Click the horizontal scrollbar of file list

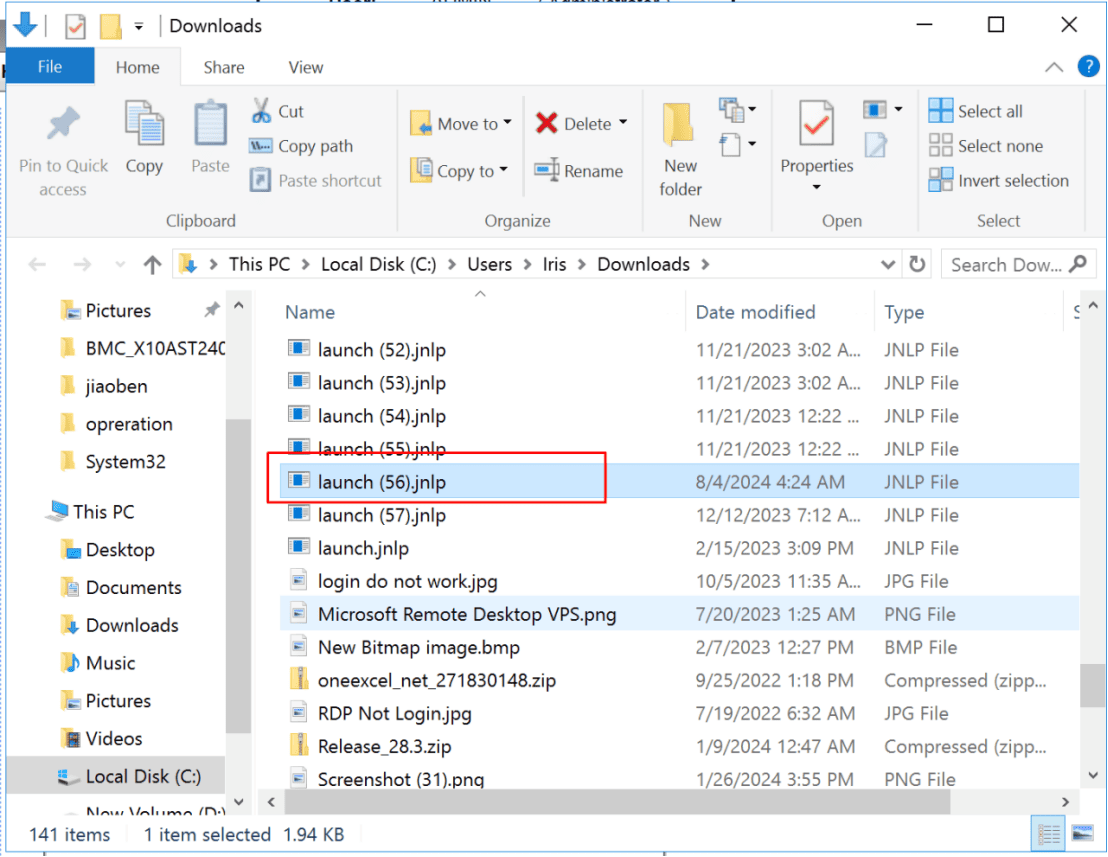tap(618, 801)
